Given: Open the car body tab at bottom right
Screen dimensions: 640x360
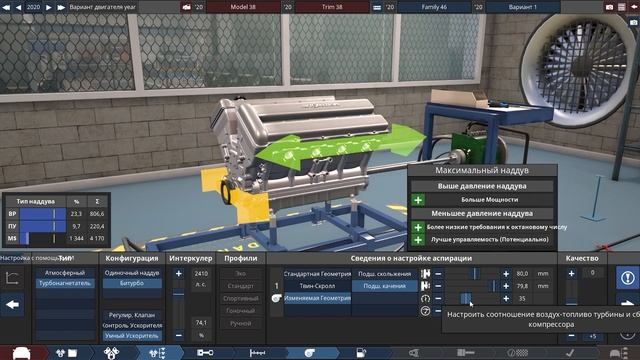Looking at the screenshot, I should click(618, 353).
